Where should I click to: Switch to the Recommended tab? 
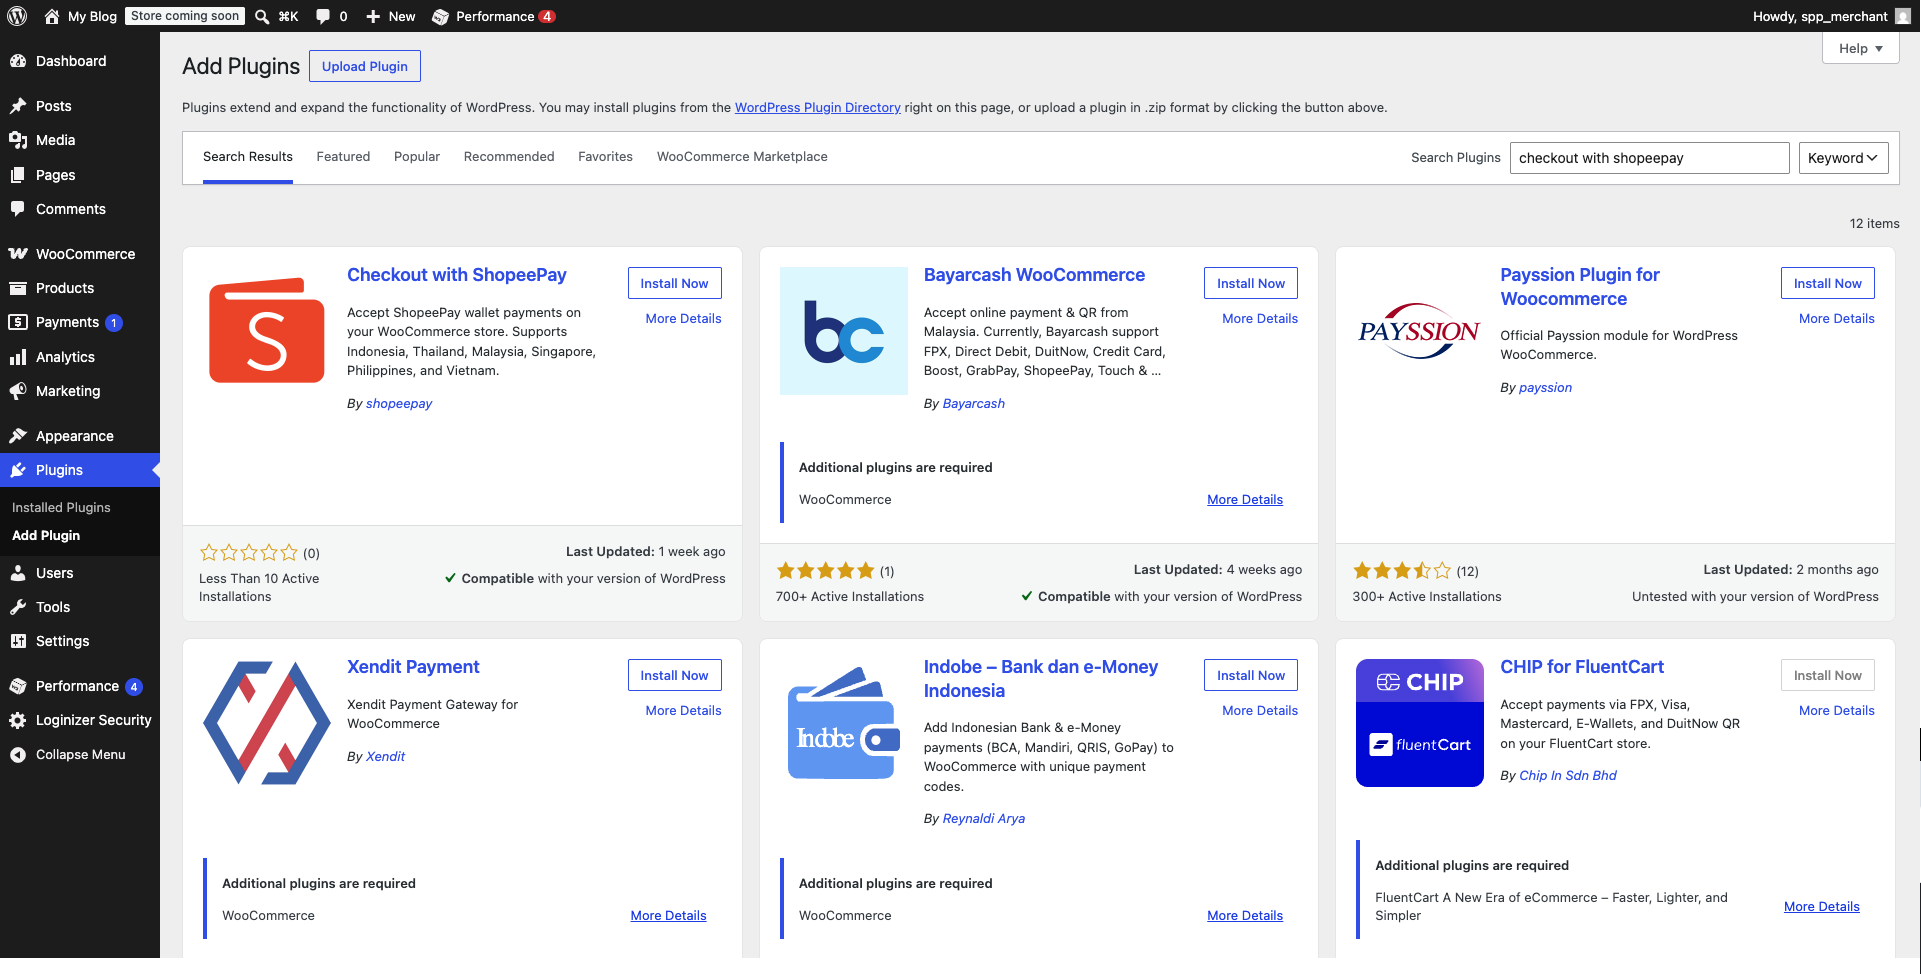[509, 157]
